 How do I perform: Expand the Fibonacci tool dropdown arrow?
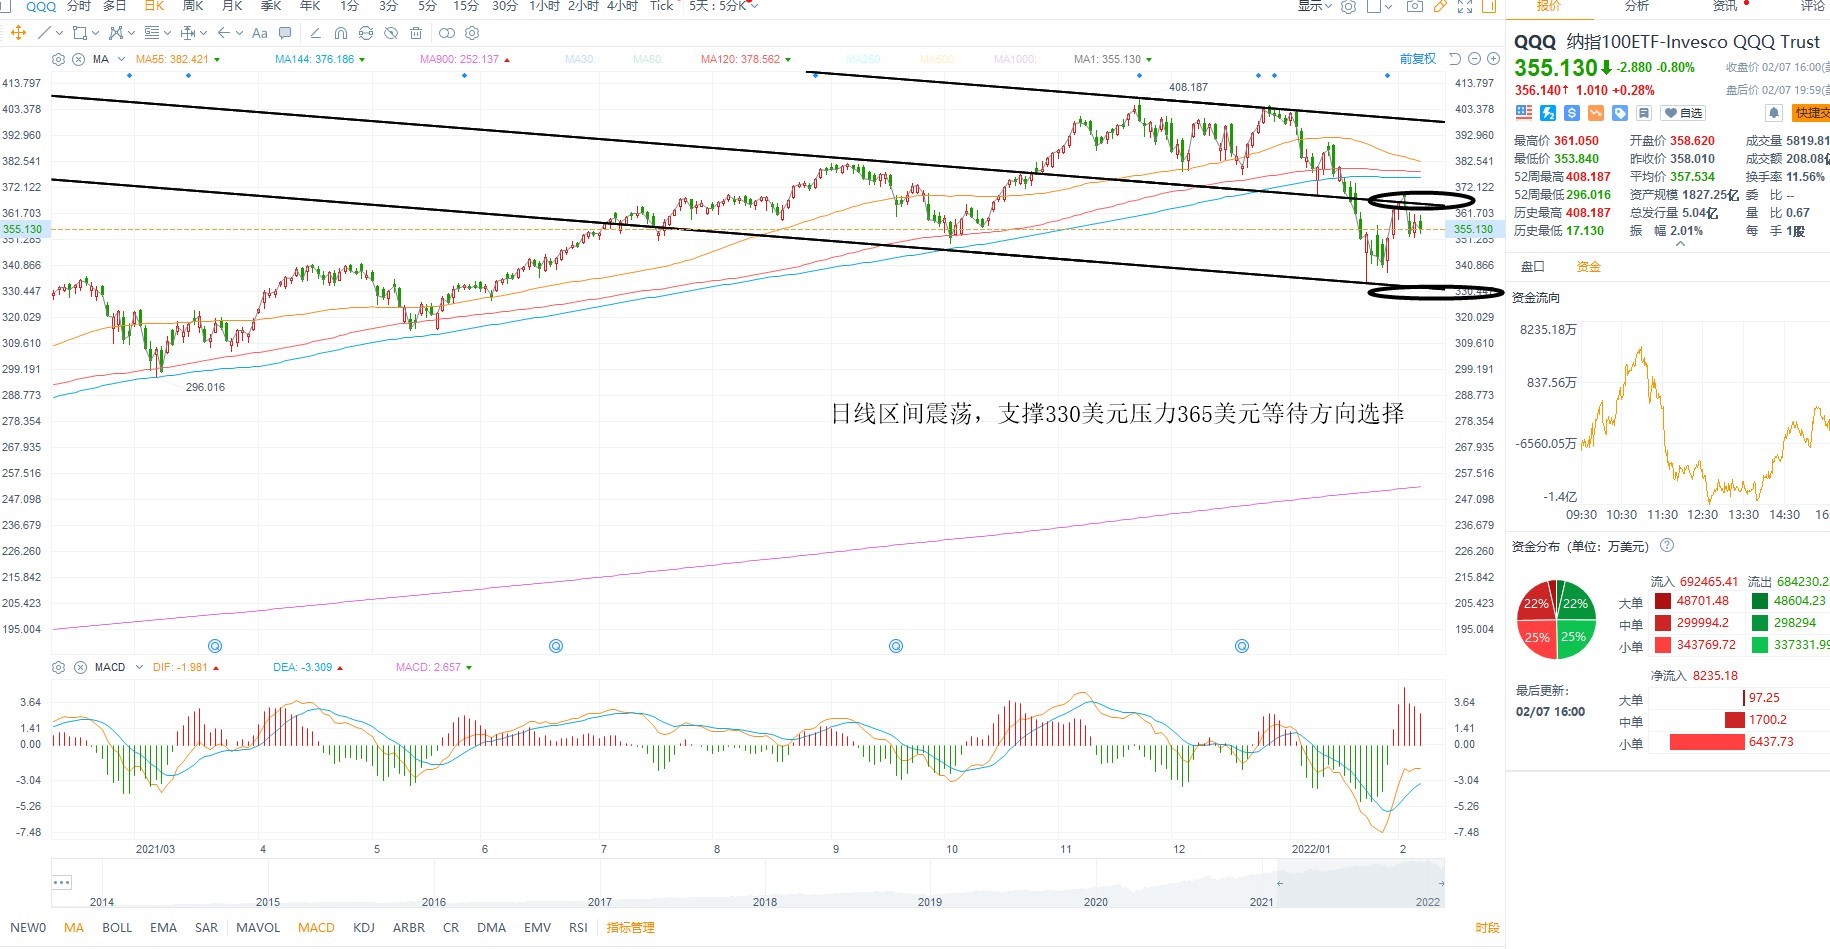[x=167, y=33]
